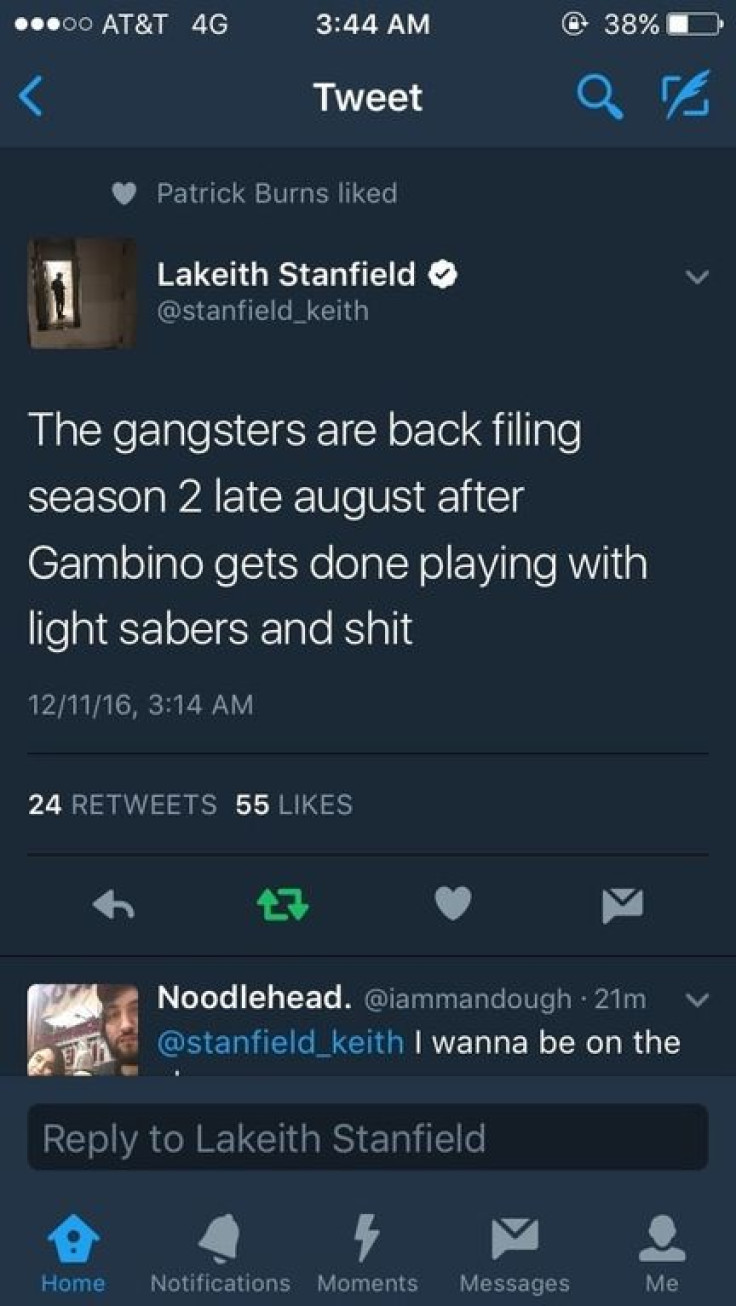736x1306 pixels.
Task: Open Lakeith Stanfield profile picture
Action: [x=82, y=293]
